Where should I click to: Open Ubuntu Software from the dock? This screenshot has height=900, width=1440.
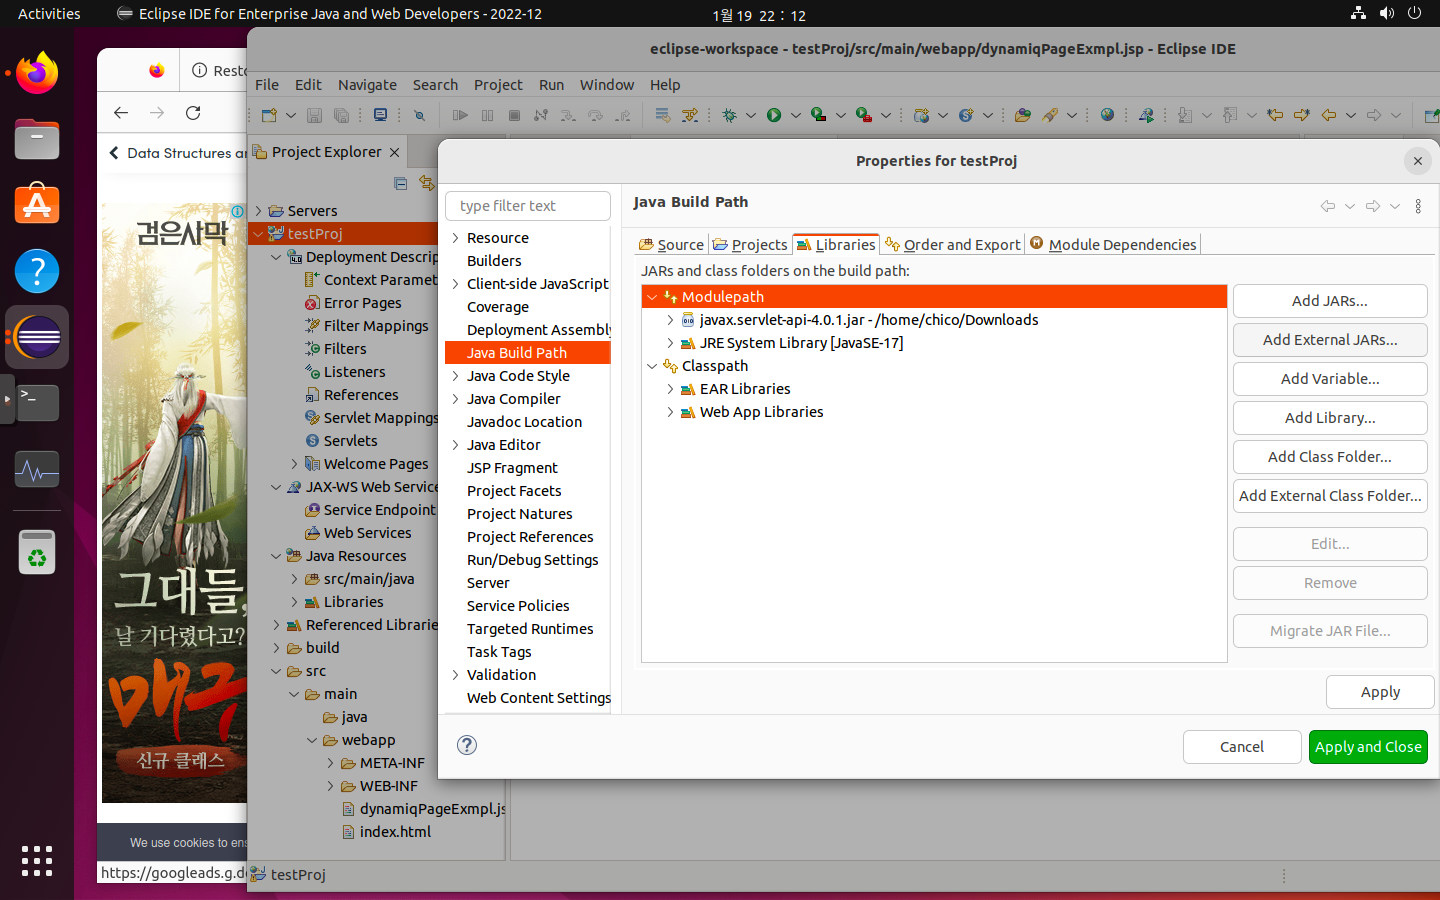[x=37, y=205]
